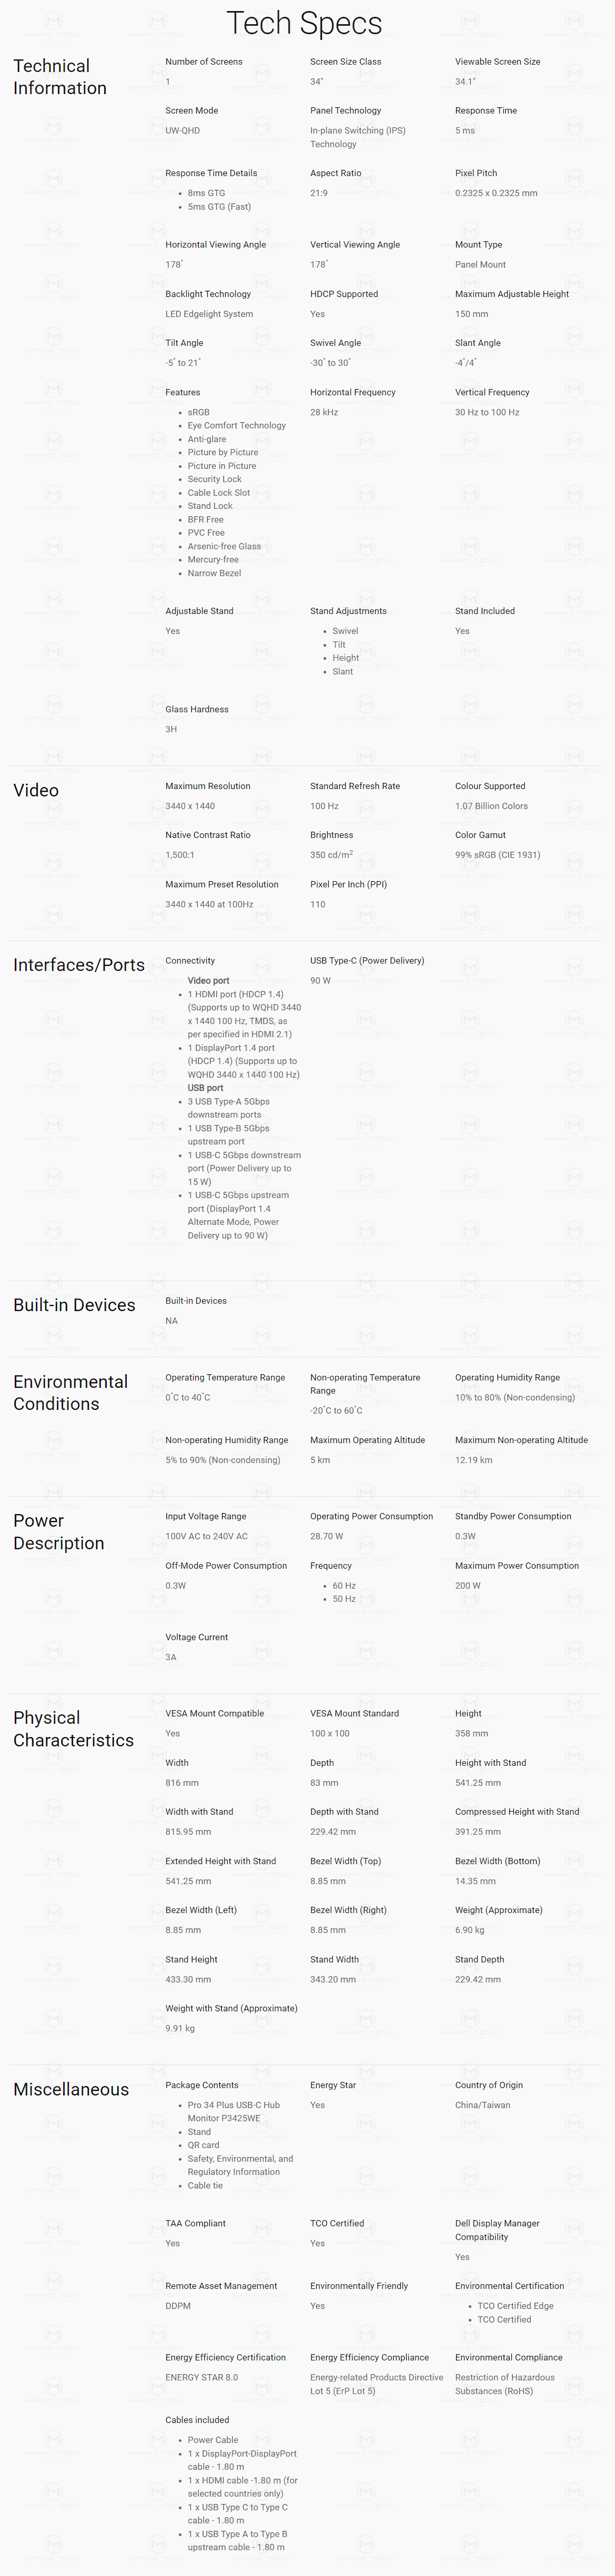Select the Operating Power Consumption label
The height and width of the screenshot is (2576, 615).
pyautogui.click(x=371, y=1516)
